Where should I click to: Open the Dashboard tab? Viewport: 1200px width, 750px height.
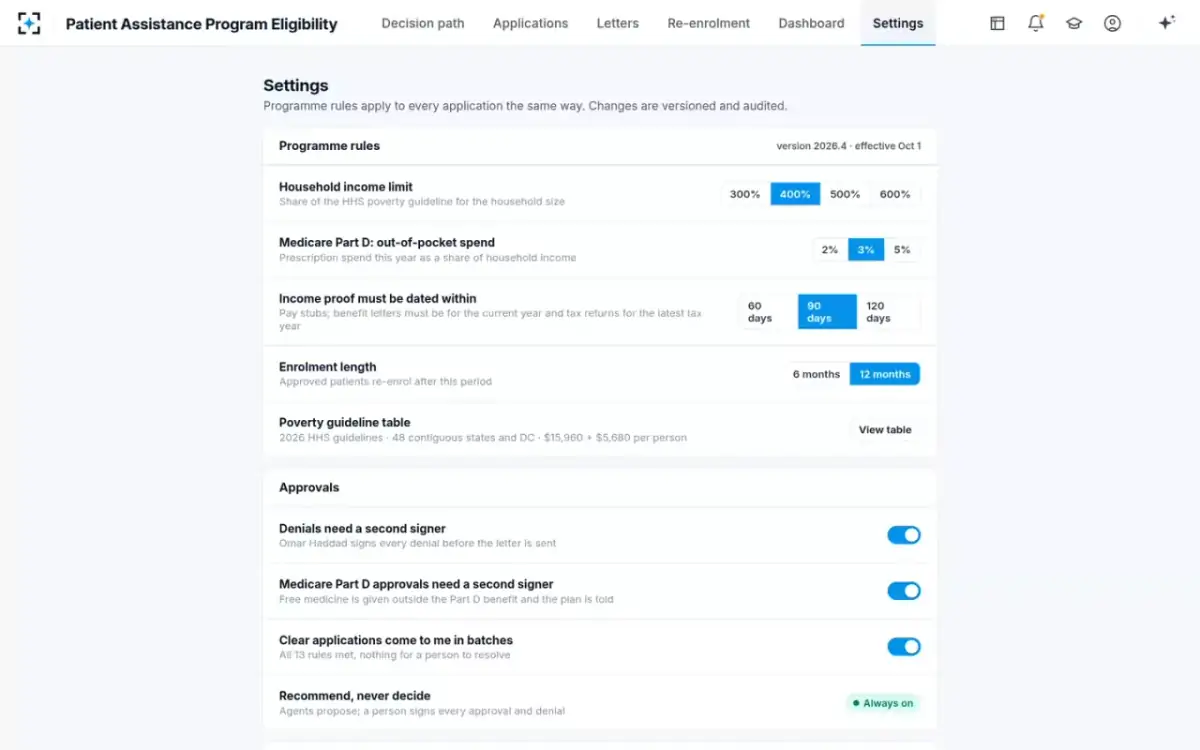click(811, 23)
